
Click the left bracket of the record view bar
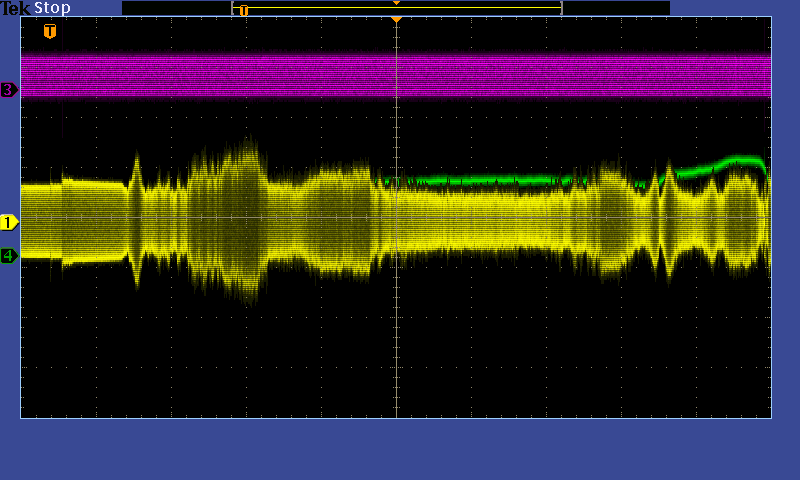(x=233, y=8)
